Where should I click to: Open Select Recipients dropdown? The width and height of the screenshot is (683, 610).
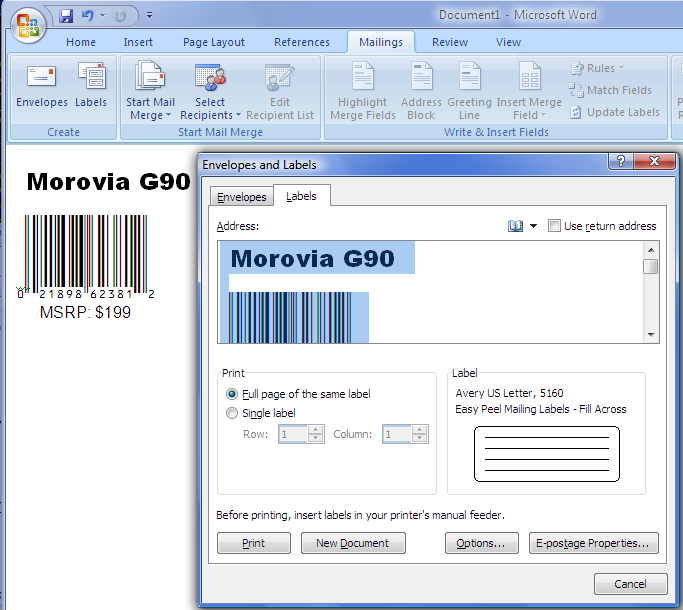(210, 91)
